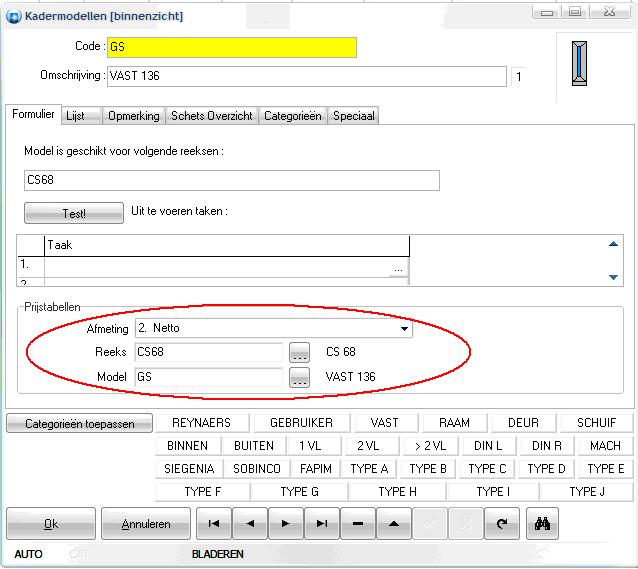Click Kadermodellen window title icon

click(x=13, y=17)
